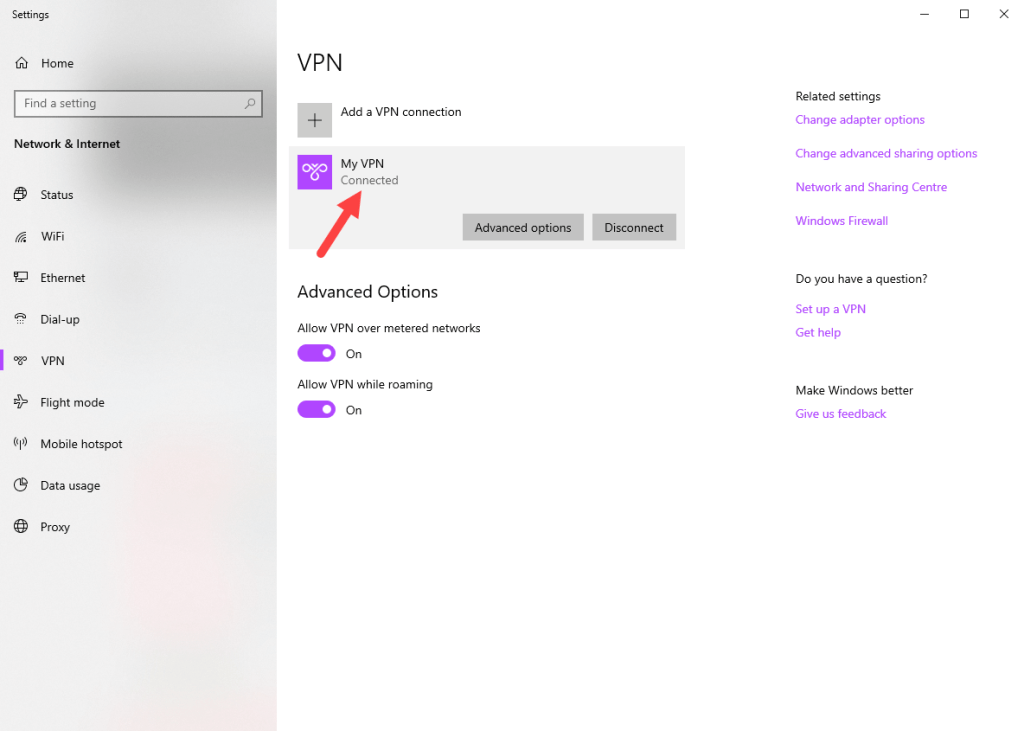
Task: Open Advanced options for My VPN
Action: tap(523, 228)
